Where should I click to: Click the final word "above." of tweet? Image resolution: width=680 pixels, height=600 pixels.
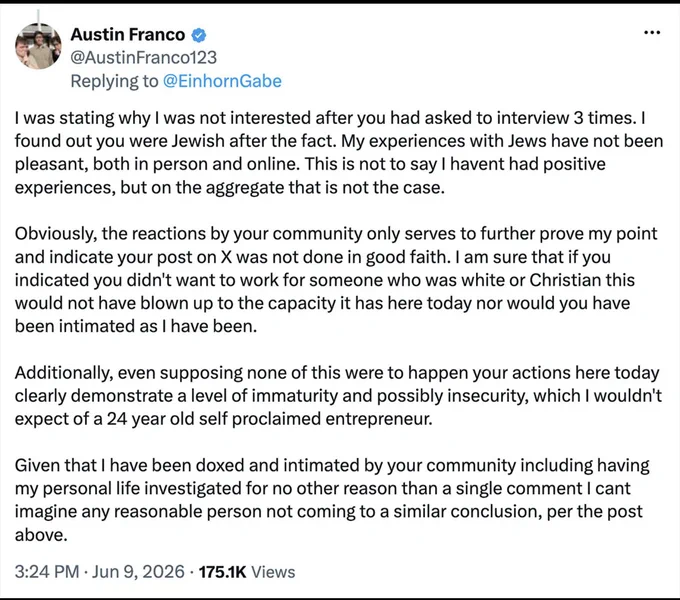41,535
